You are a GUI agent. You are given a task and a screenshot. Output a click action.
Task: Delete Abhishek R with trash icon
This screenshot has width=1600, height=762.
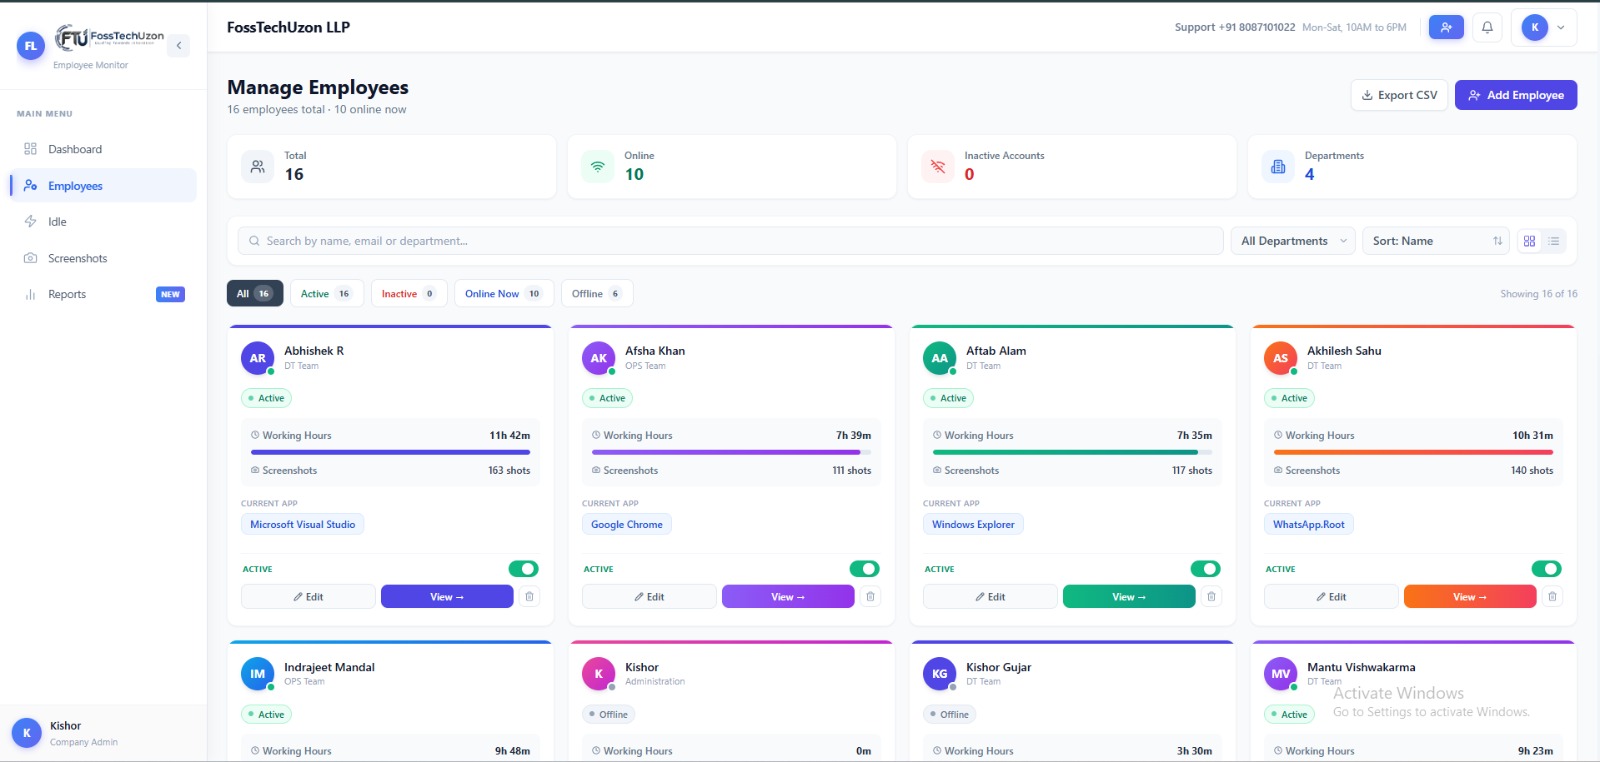tap(530, 597)
